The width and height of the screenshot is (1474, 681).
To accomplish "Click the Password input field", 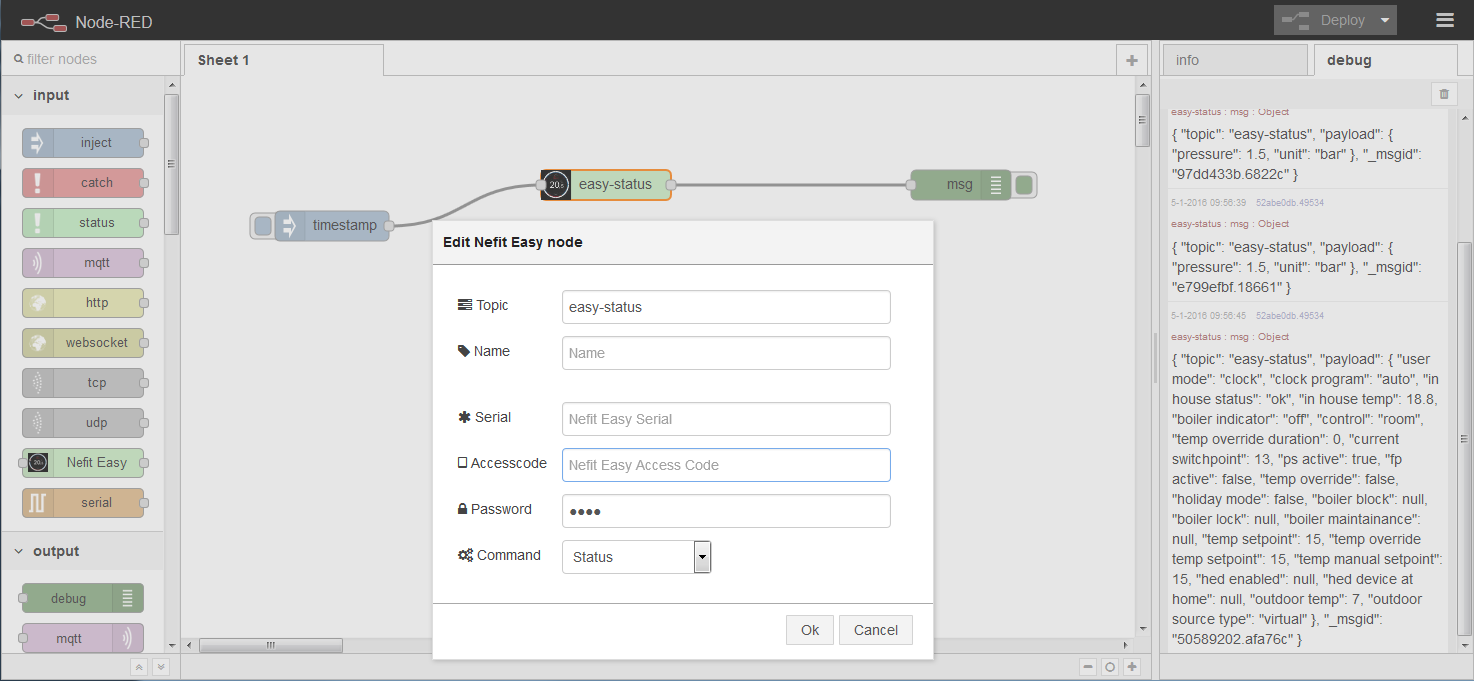I will click(726, 511).
